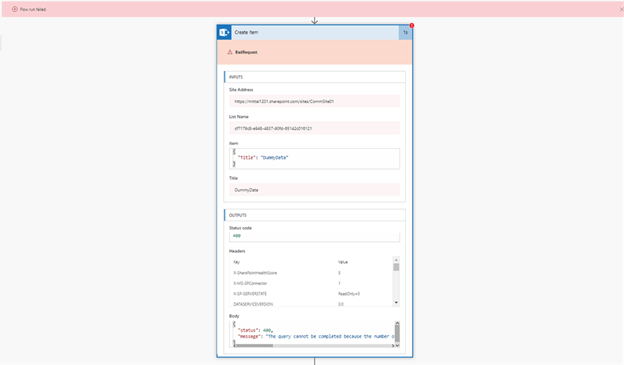The image size is (624, 365).
Task: Select the X-SP-SERVERSTATE header row
Action: tap(311, 293)
